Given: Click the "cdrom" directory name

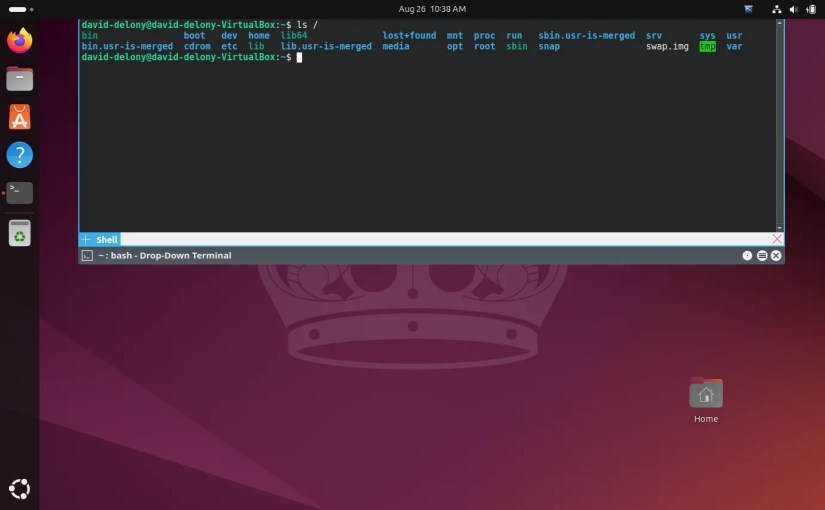Looking at the screenshot, I should pos(197,46).
